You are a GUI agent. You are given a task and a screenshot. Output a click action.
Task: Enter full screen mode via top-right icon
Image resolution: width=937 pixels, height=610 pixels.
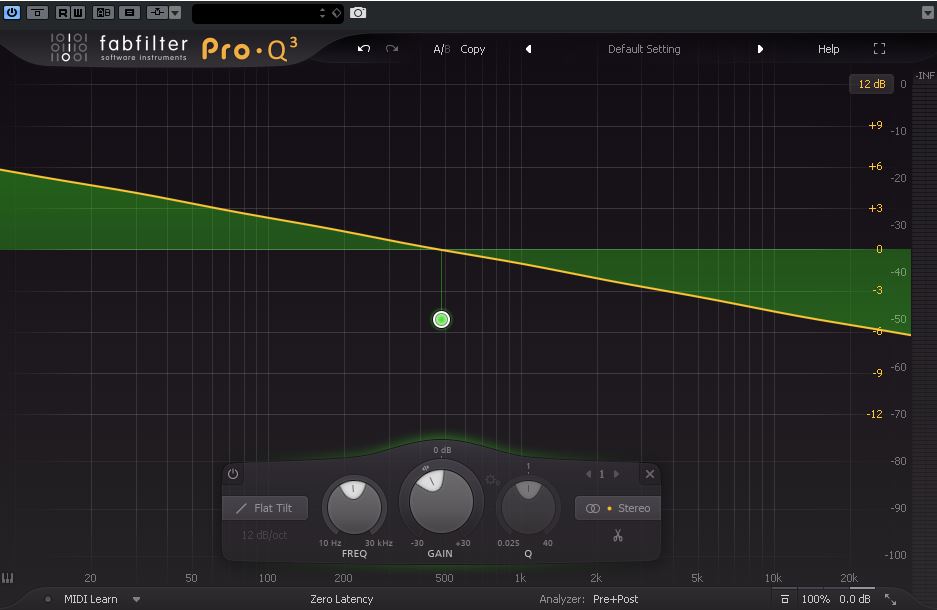[879, 49]
